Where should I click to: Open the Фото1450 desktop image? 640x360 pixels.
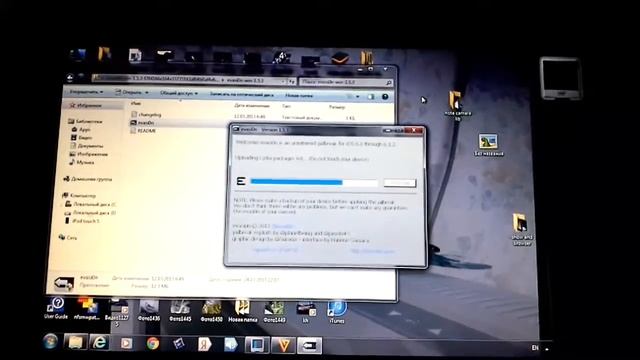pos(211,311)
